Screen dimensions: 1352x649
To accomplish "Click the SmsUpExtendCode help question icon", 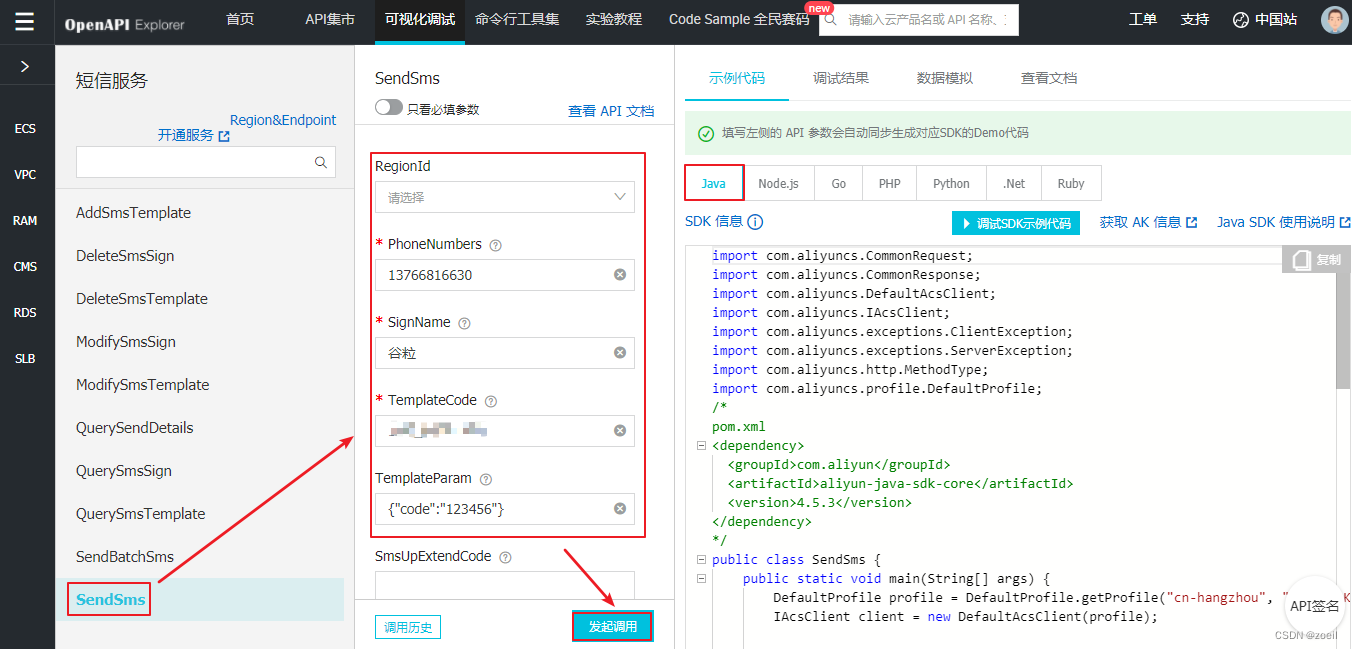I will [505, 557].
